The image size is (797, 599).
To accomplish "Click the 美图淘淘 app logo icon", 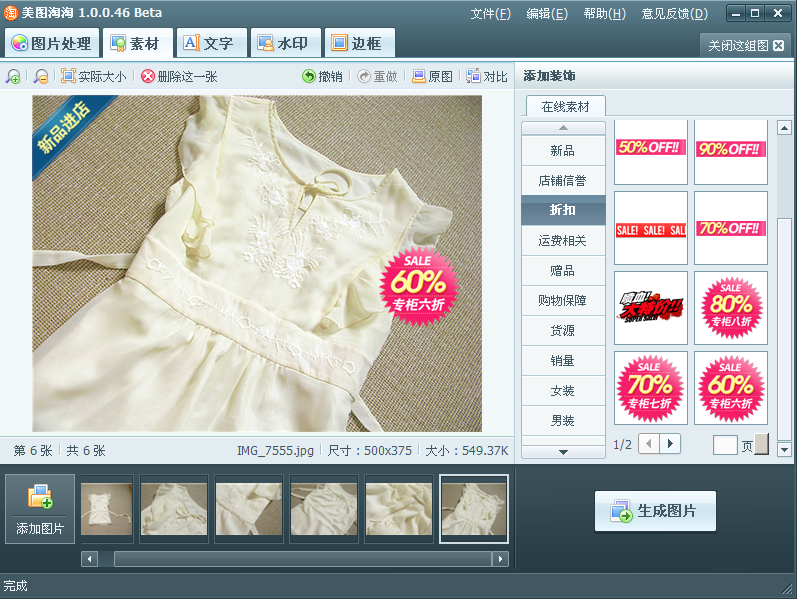I will tap(10, 13).
